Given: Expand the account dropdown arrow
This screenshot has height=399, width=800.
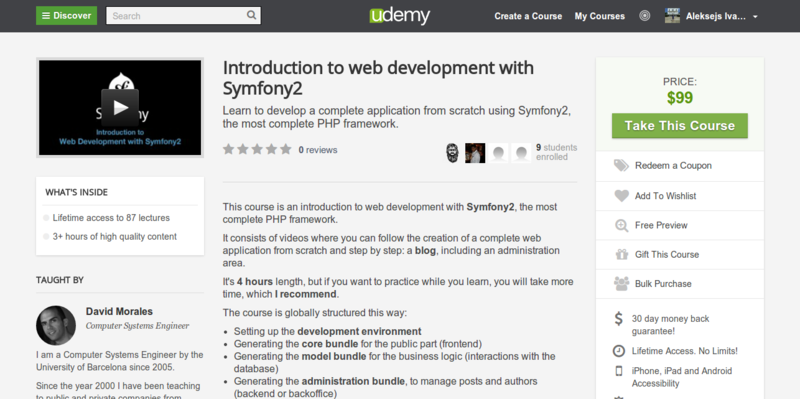Looking at the screenshot, I should (755, 16).
